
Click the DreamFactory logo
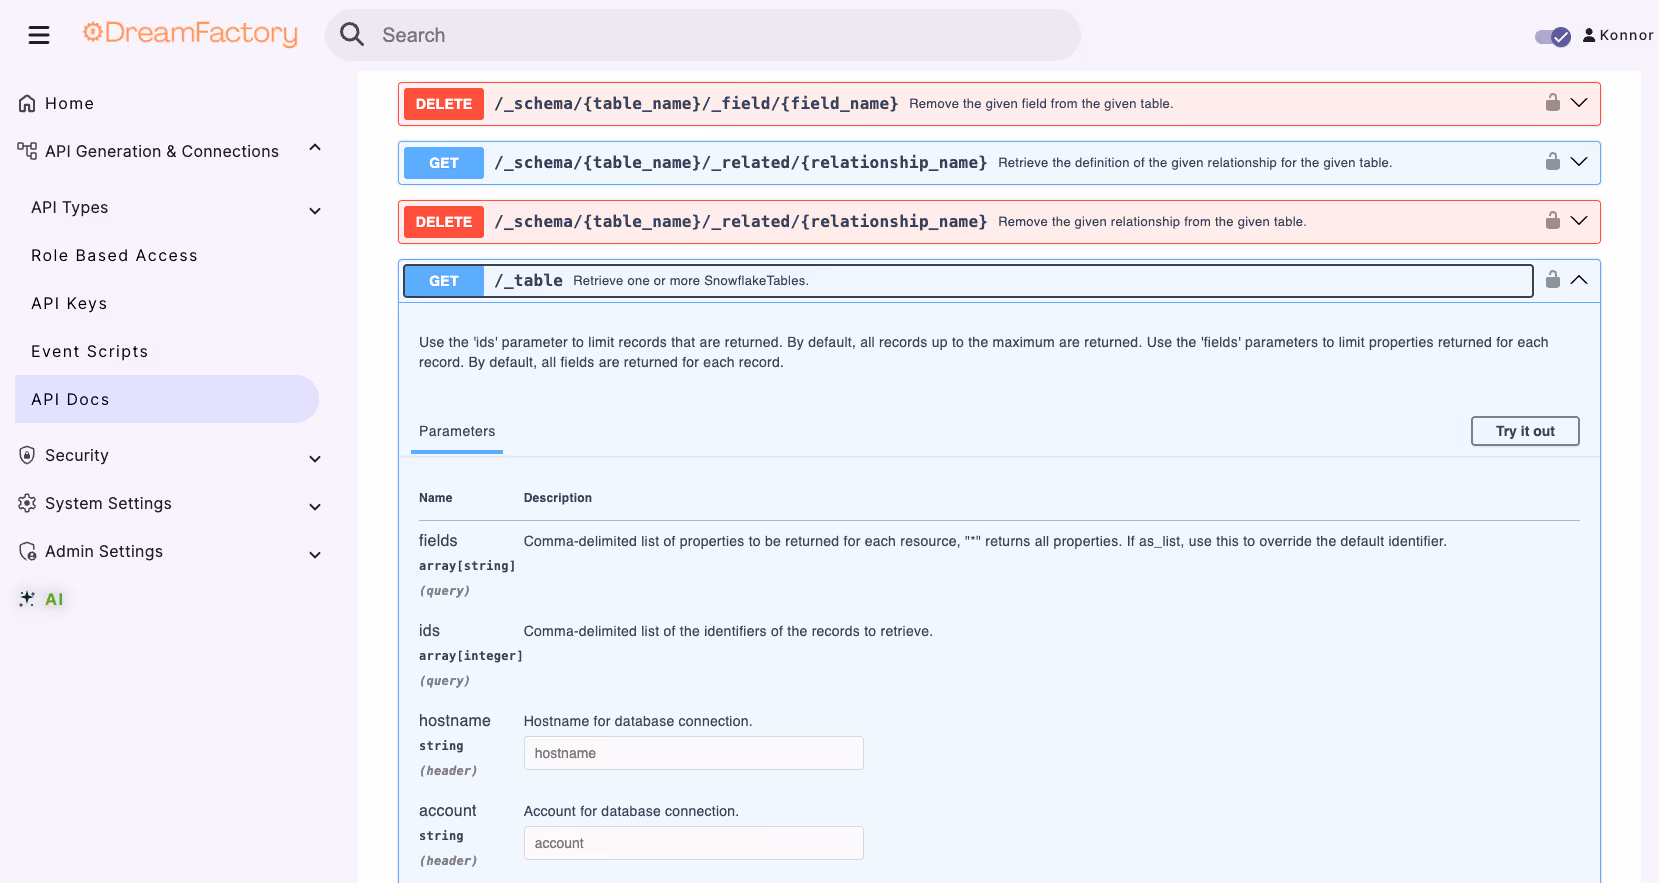pos(190,34)
